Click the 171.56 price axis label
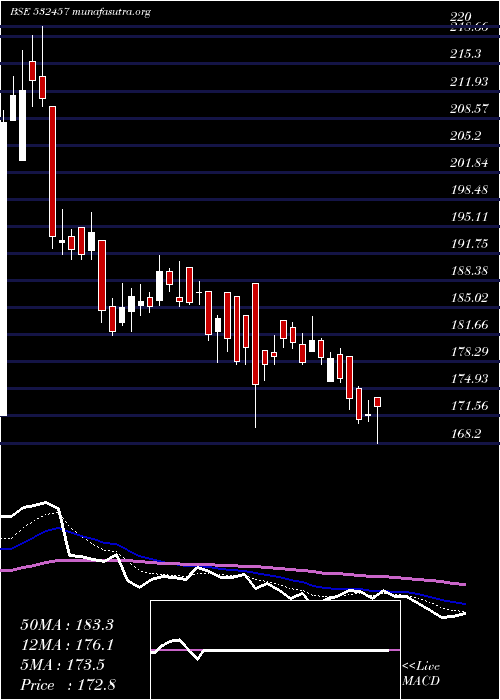The height and width of the screenshot is (700, 500). tap(469, 406)
